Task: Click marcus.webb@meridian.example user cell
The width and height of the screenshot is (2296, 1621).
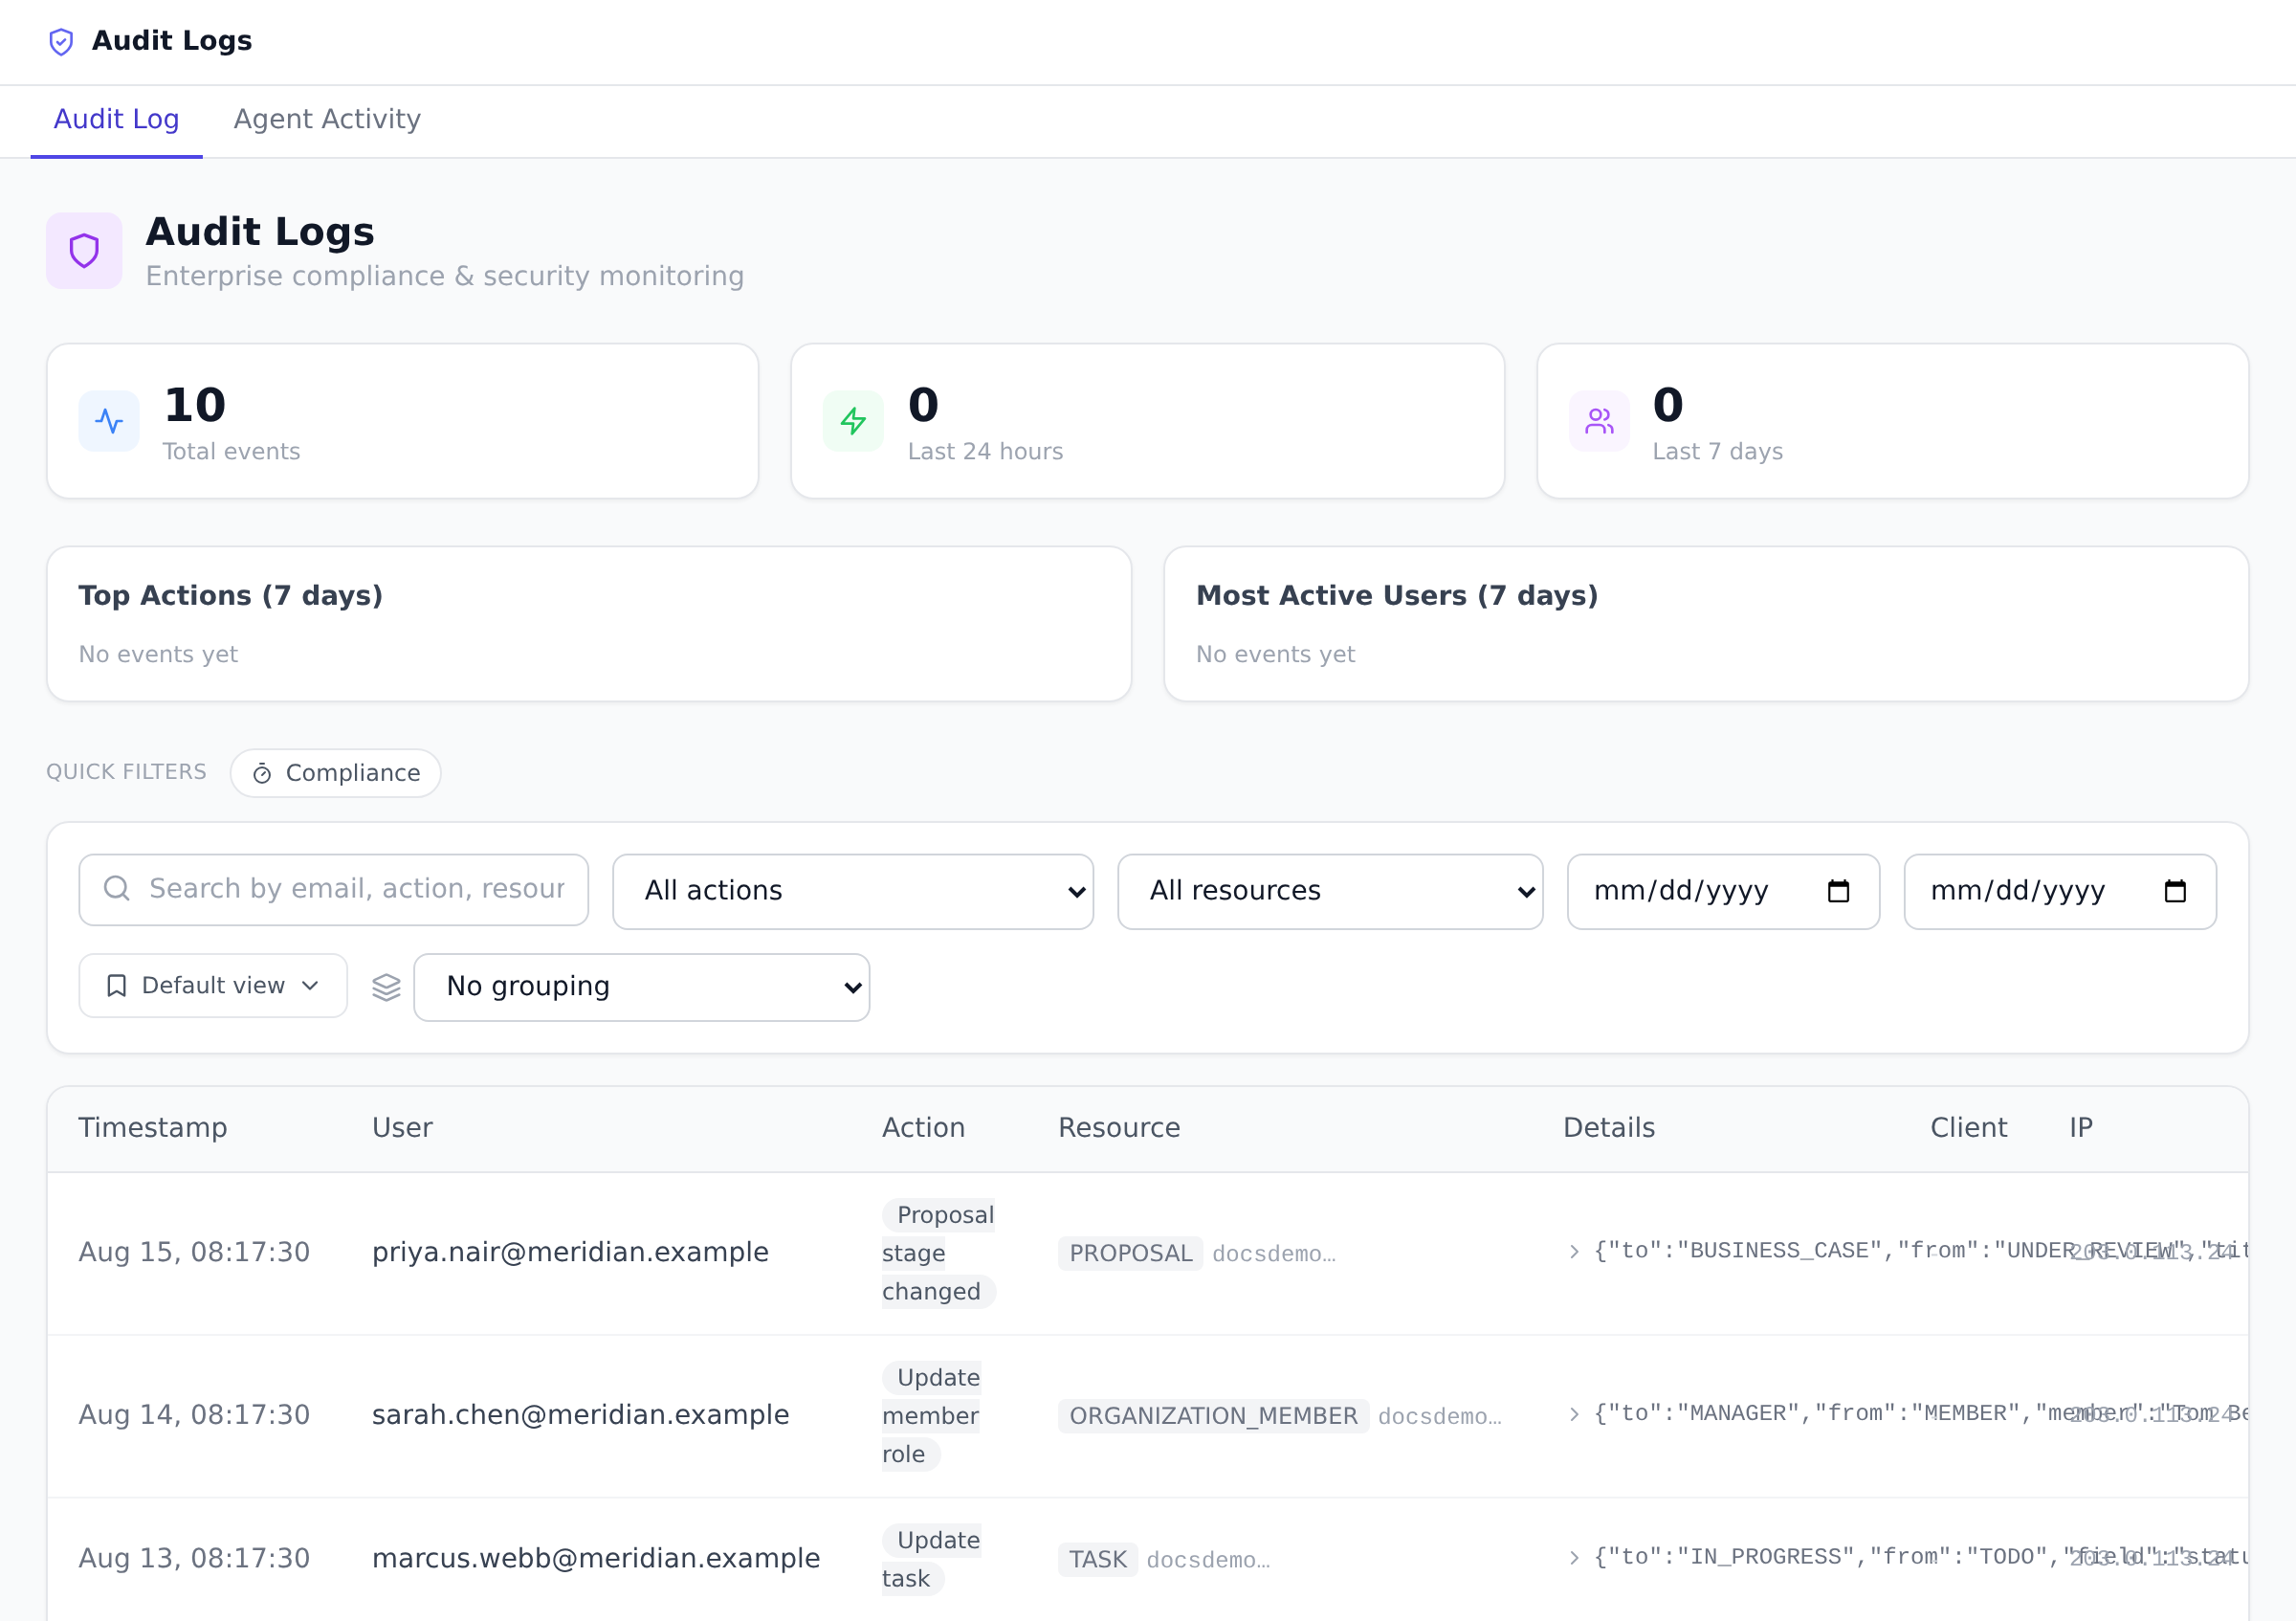Action: coord(595,1558)
